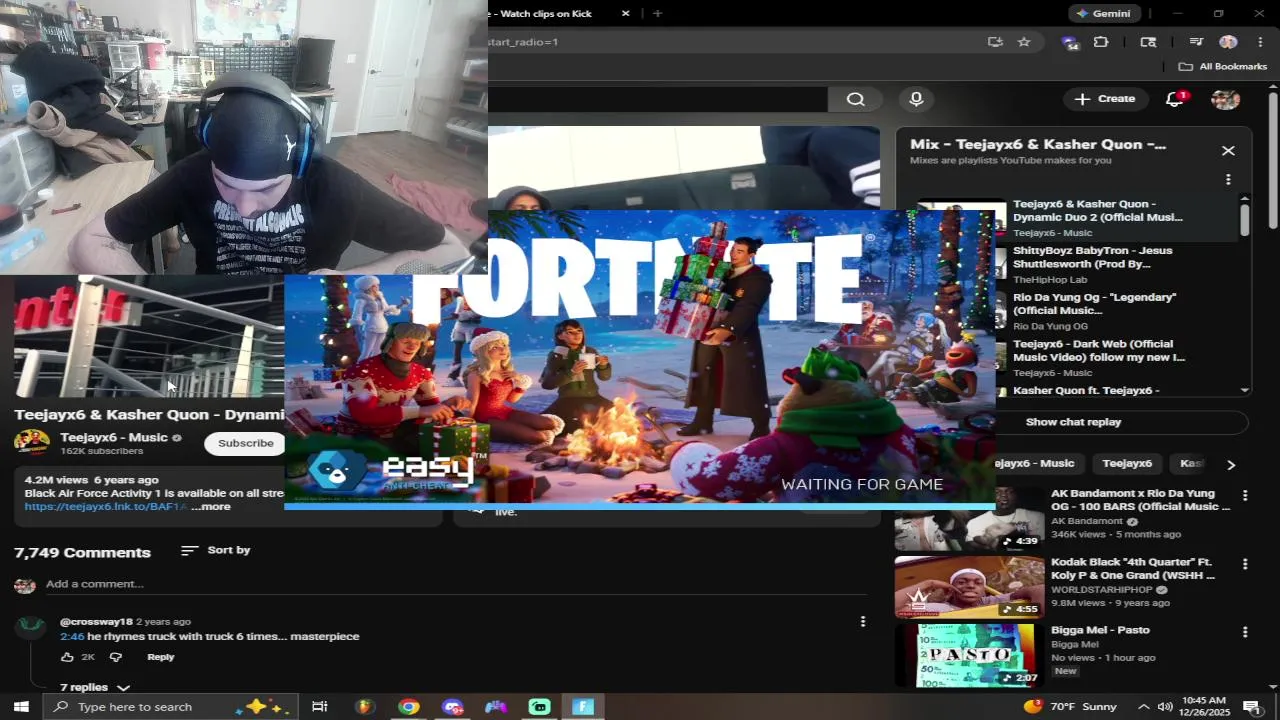Open Chrome media controls icon
This screenshot has width=1280, height=720.
click(1196, 42)
